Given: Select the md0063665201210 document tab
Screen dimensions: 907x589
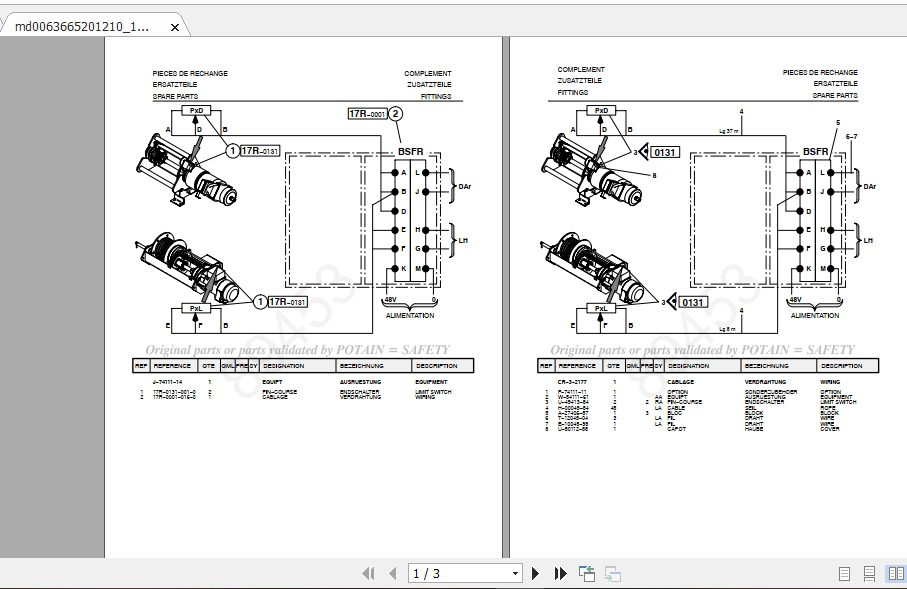Looking at the screenshot, I should (x=85, y=28).
